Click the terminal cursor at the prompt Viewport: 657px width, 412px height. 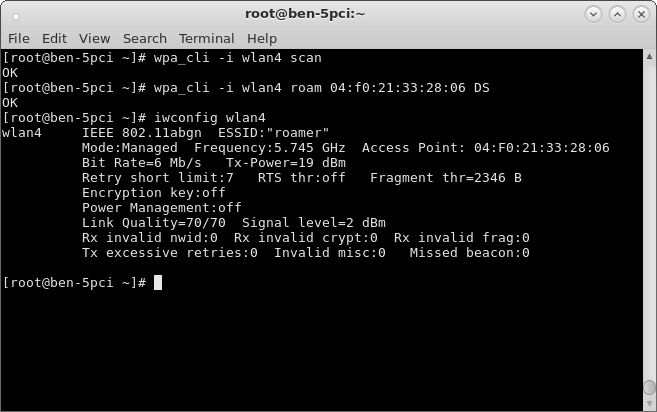coord(158,282)
